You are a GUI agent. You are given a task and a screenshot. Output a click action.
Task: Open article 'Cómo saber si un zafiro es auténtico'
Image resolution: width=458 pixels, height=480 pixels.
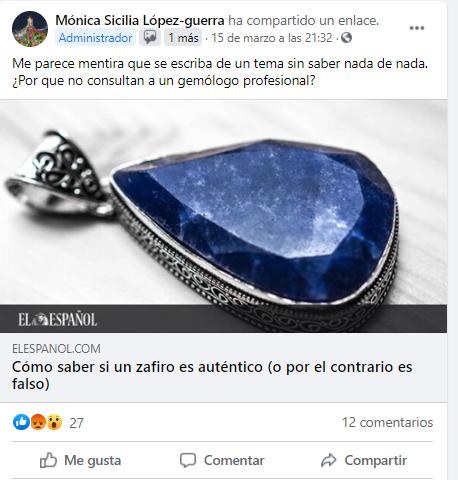click(x=212, y=375)
